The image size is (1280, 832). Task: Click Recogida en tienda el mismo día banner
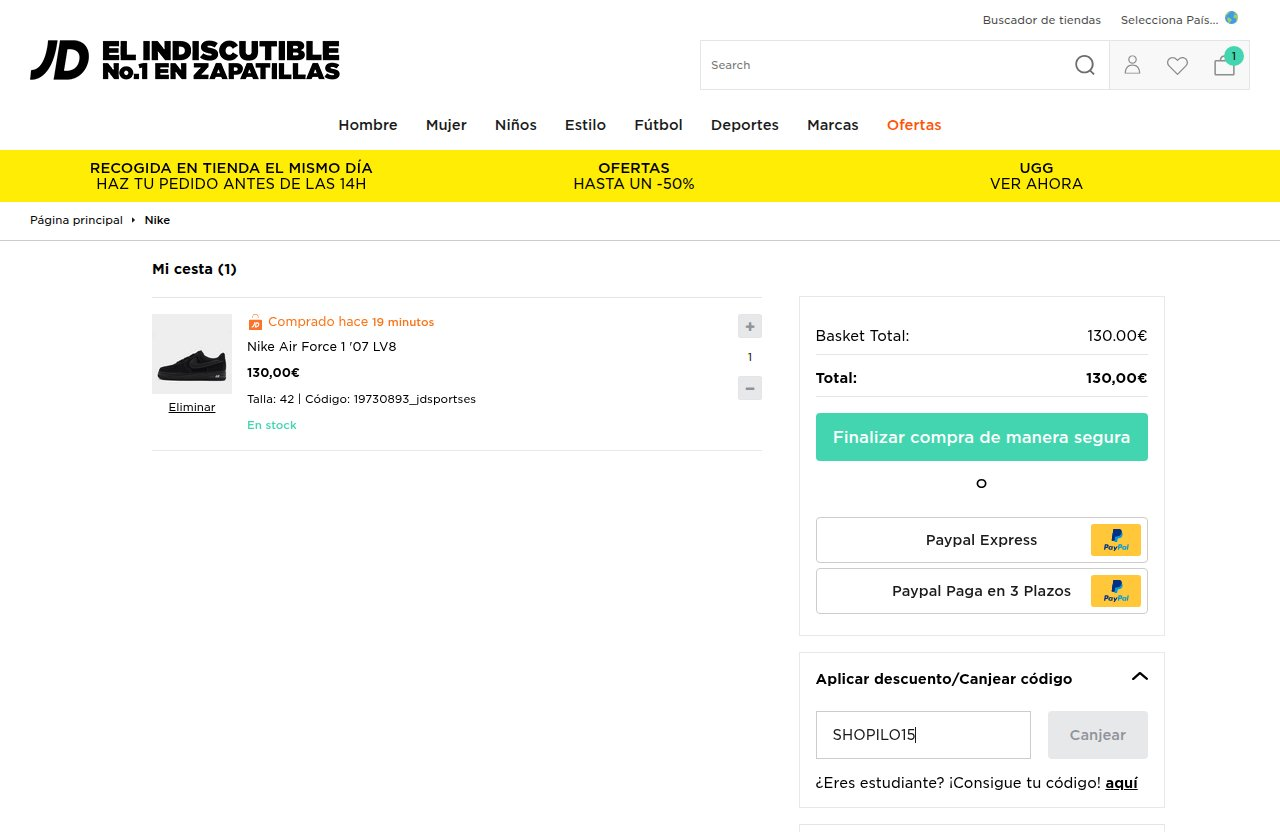[231, 176]
